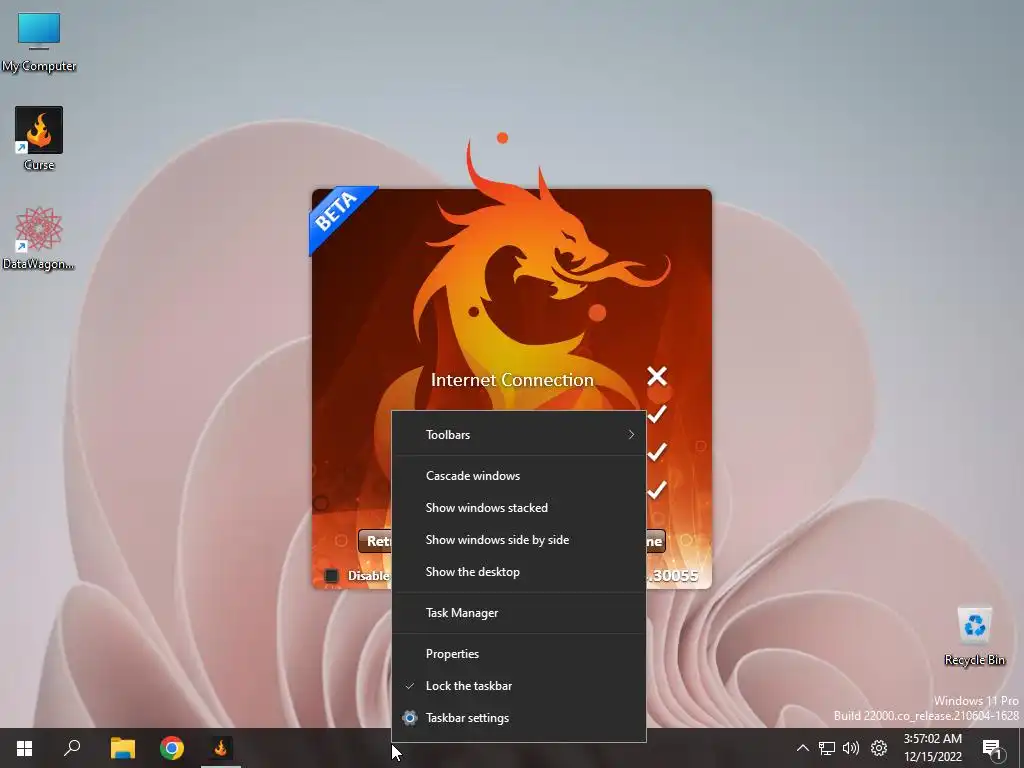Viewport: 1024px width, 768px height.
Task: Open Task Manager from context menu
Action: pyautogui.click(x=519, y=613)
